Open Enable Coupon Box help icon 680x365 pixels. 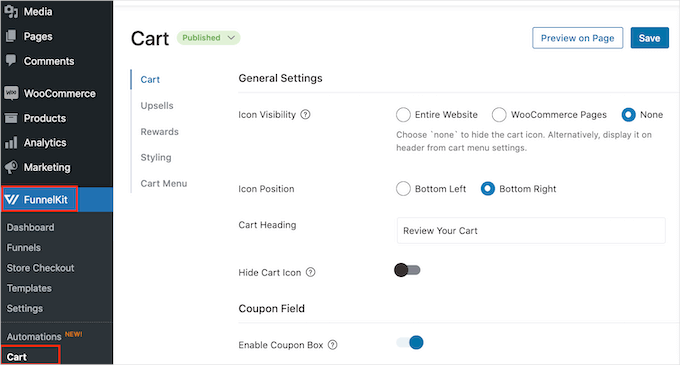pyautogui.click(x=333, y=345)
